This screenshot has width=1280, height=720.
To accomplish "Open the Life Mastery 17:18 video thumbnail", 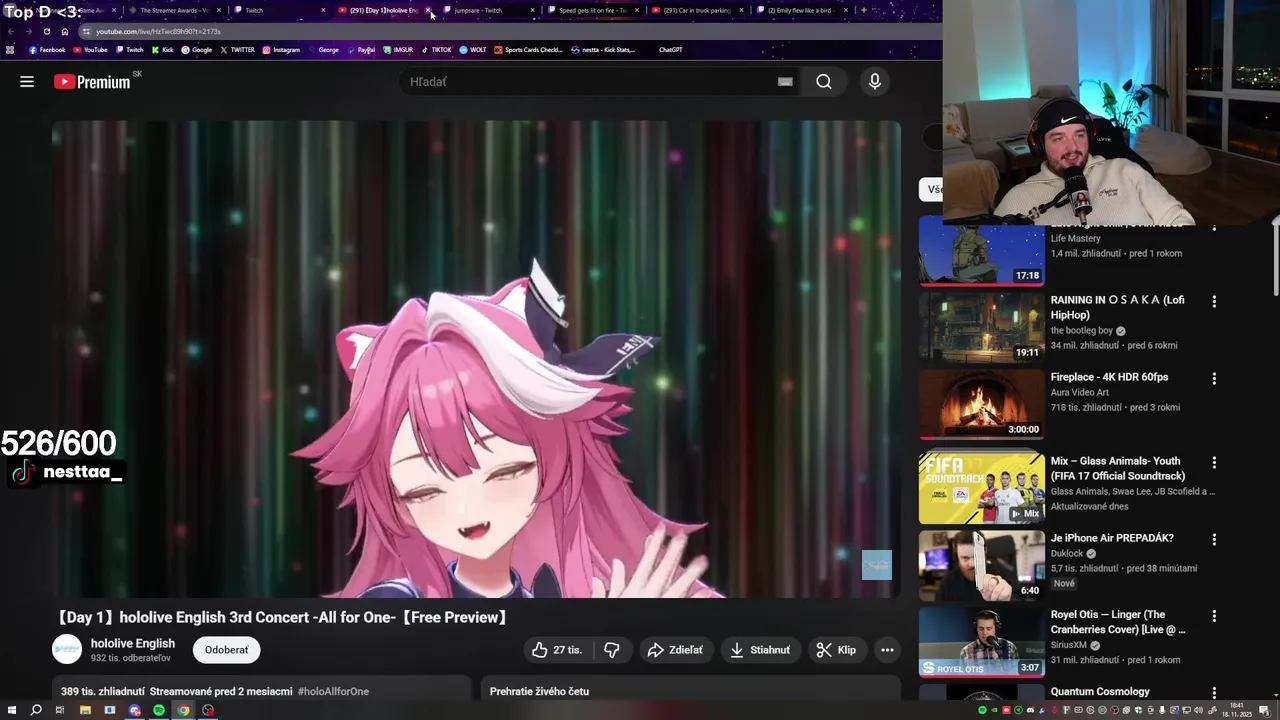I will tap(982, 252).
